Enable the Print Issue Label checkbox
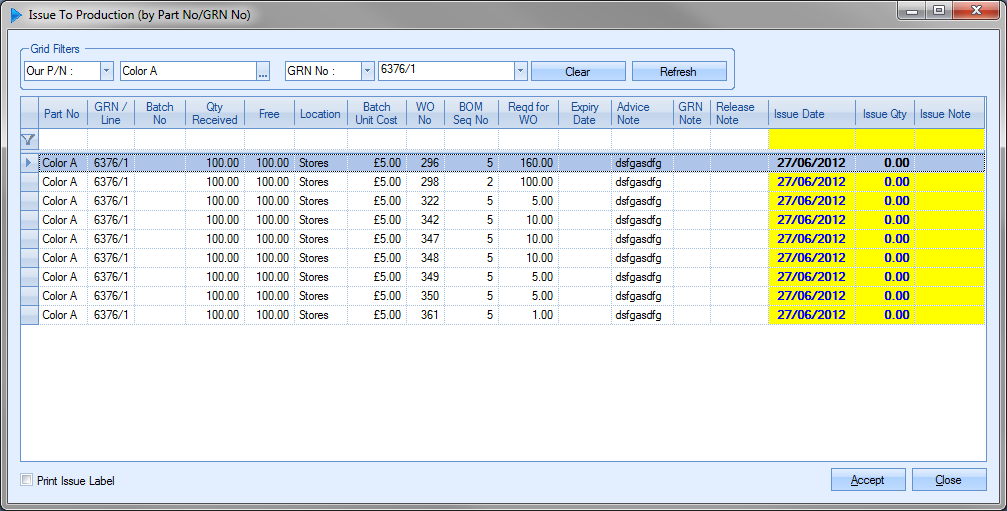The image size is (1007, 511). tap(27, 480)
